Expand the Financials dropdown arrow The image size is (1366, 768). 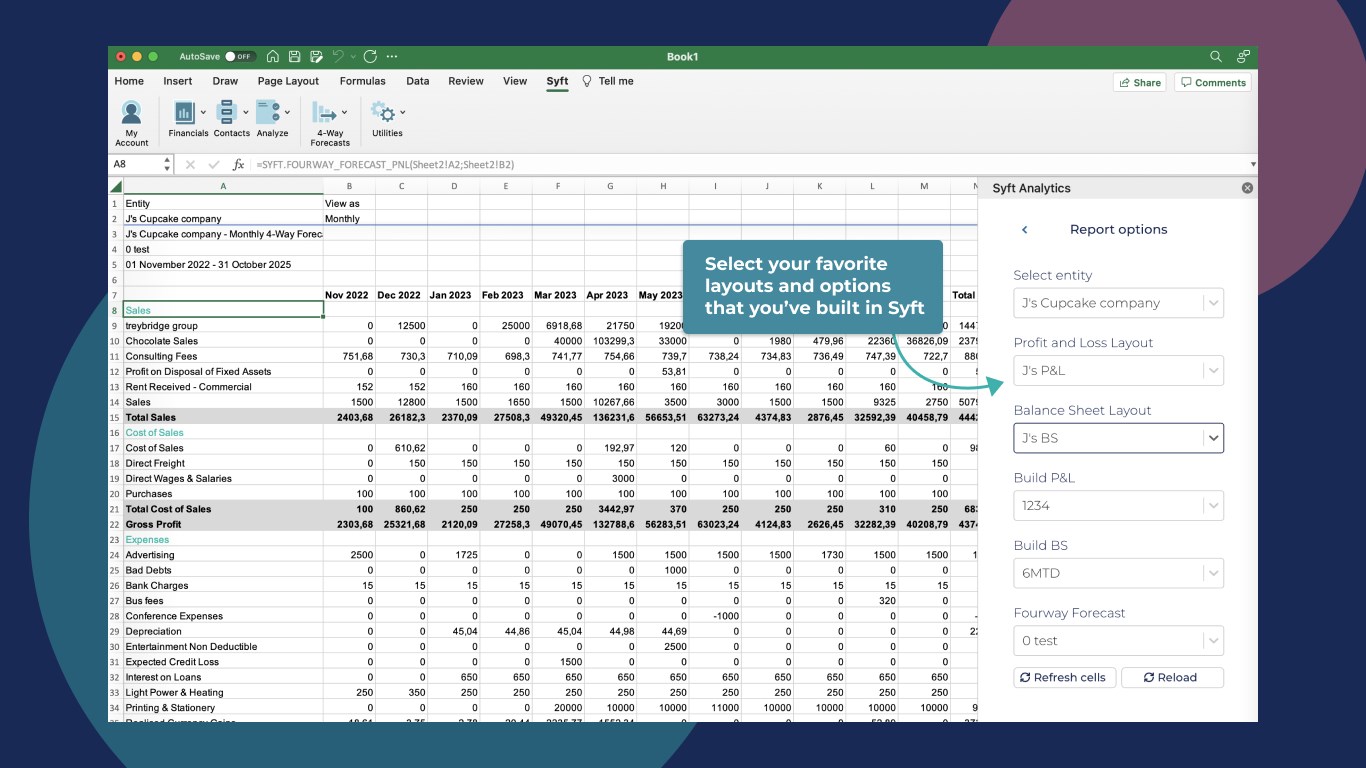click(x=204, y=113)
